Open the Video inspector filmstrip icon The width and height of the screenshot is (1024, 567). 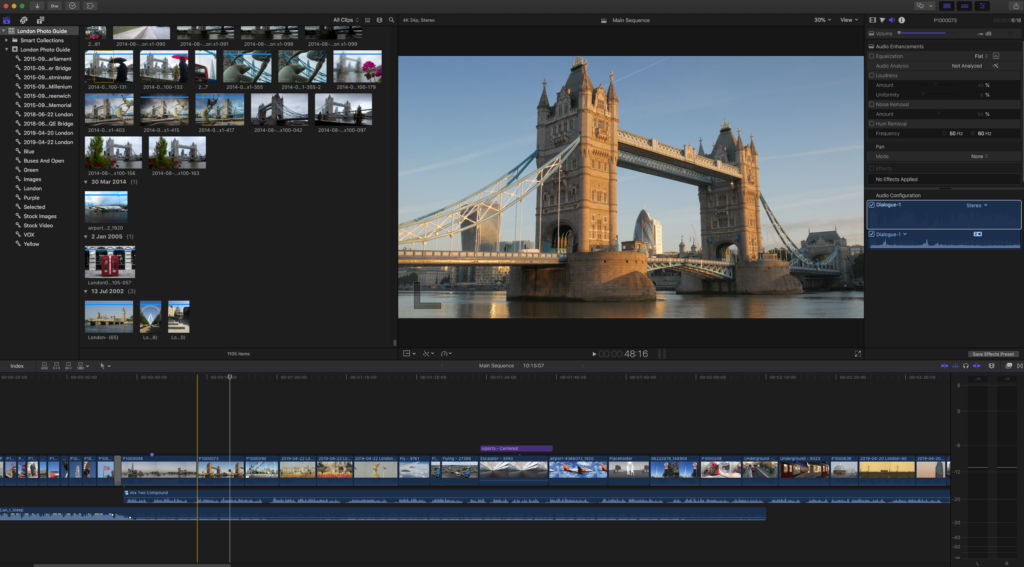(x=872, y=20)
